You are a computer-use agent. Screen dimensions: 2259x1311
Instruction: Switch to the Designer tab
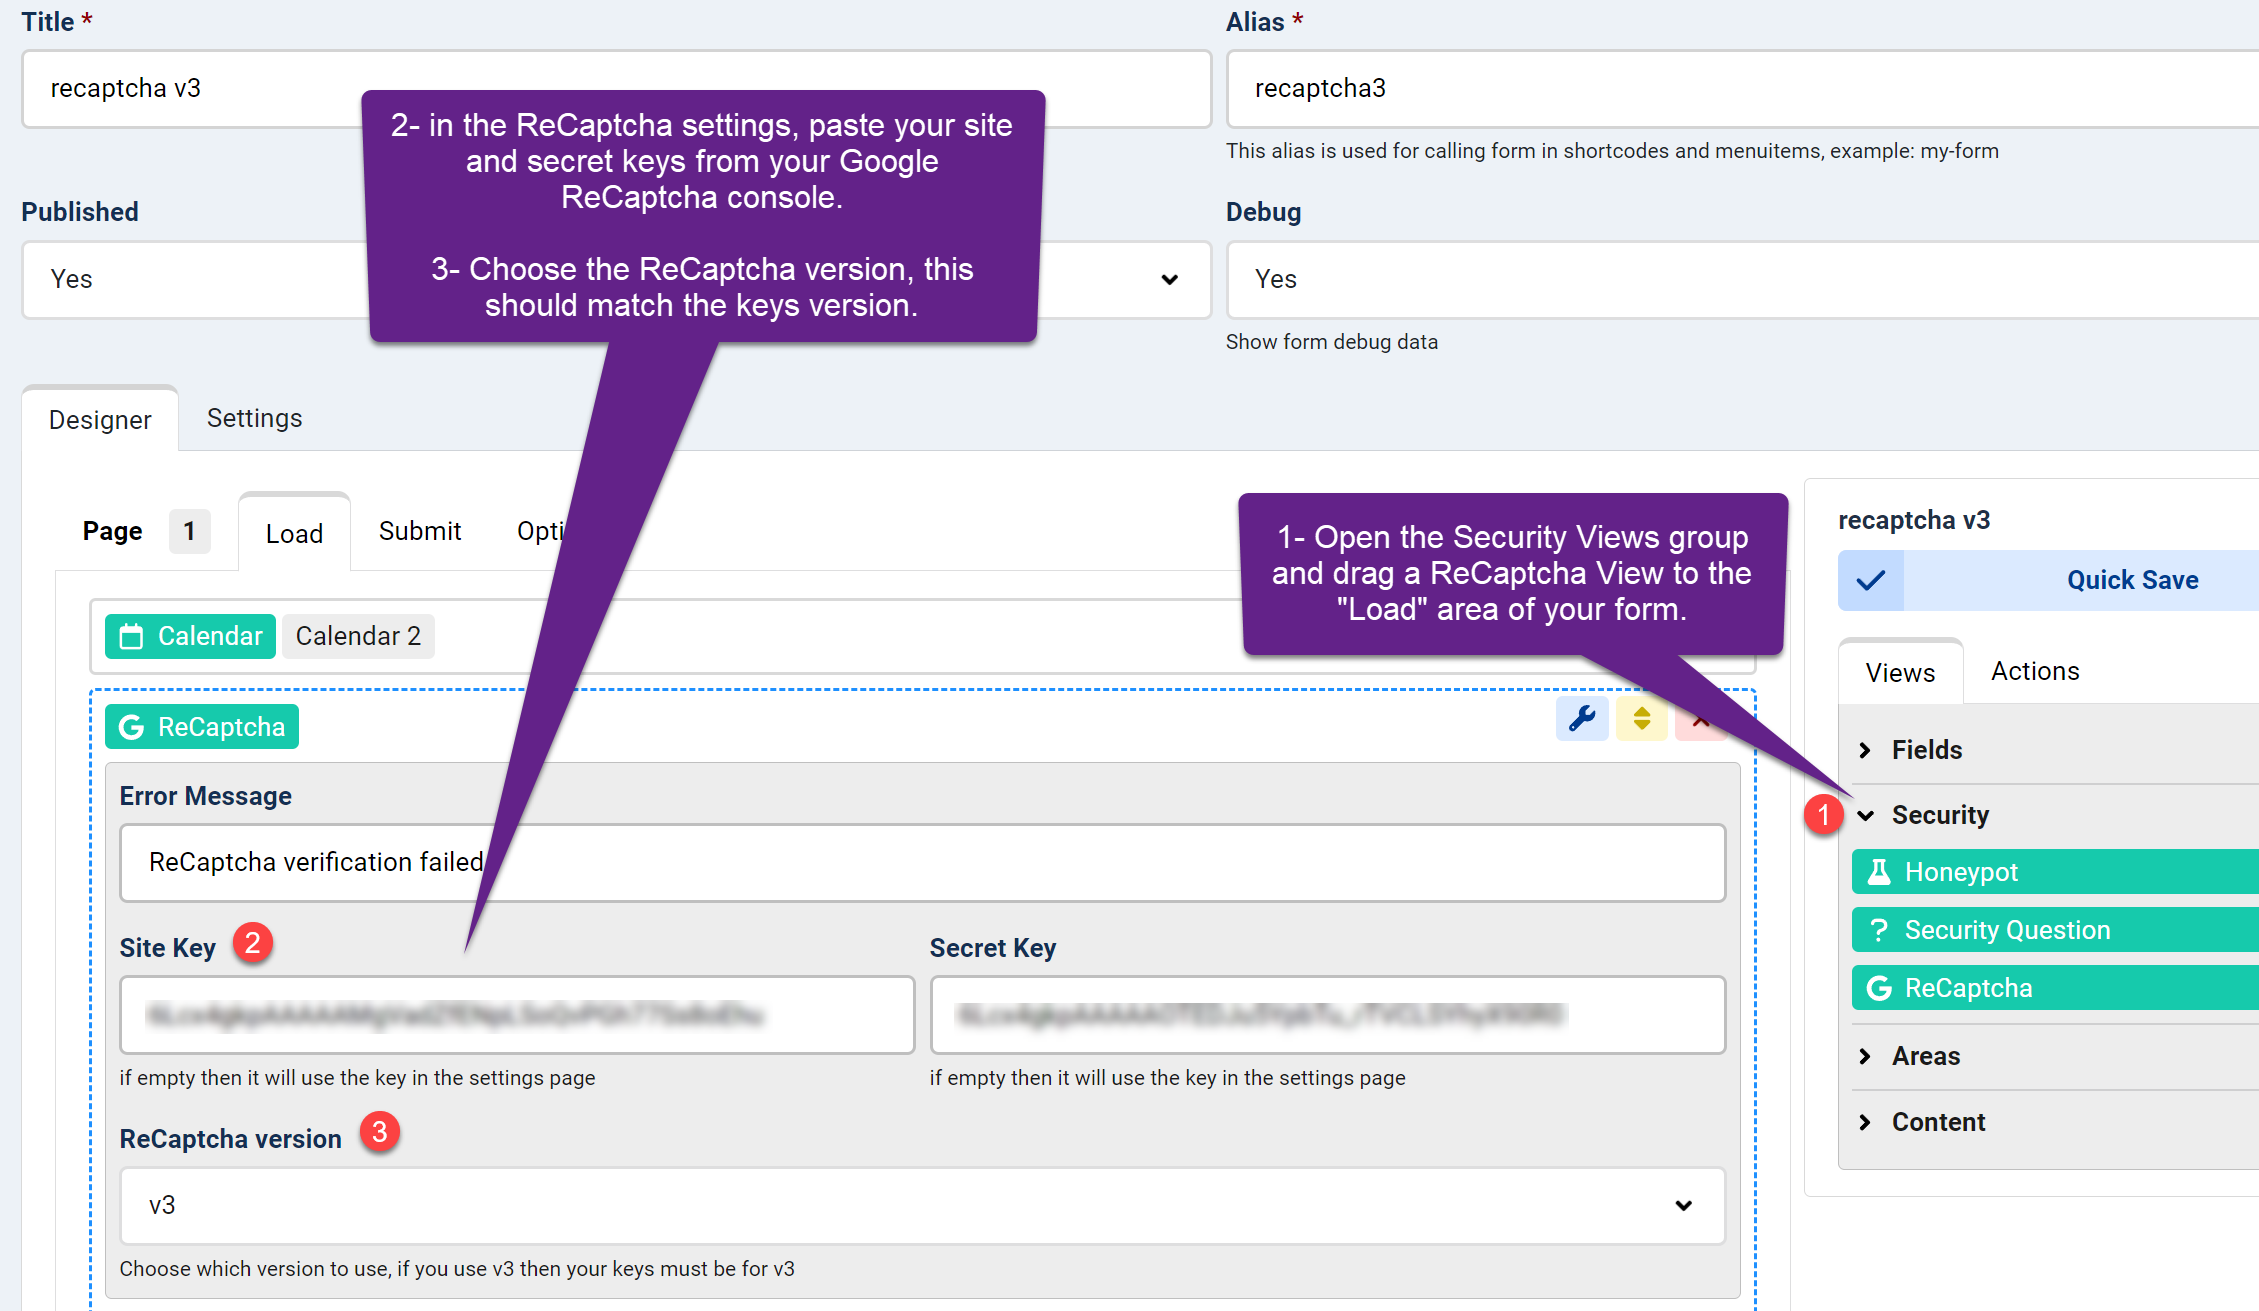[x=100, y=419]
